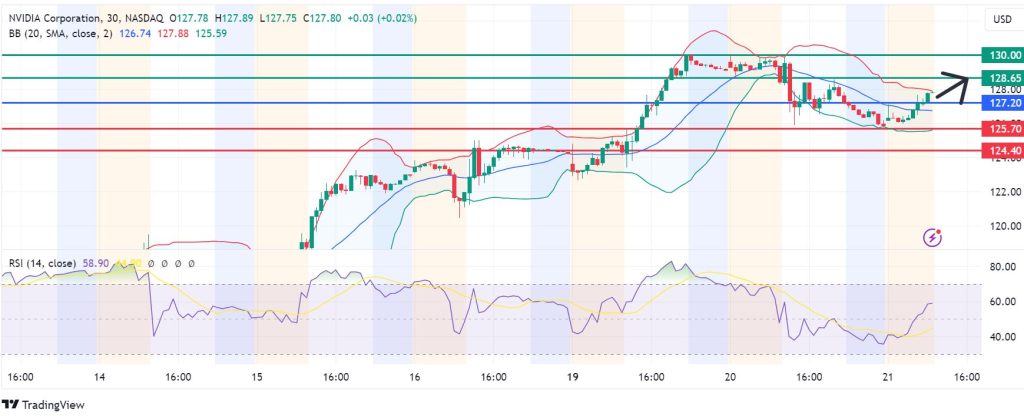This screenshot has height=416, width=1024.
Task: Select the BB (20, SMA, close, 2) indicator legend
Action: [62, 33]
